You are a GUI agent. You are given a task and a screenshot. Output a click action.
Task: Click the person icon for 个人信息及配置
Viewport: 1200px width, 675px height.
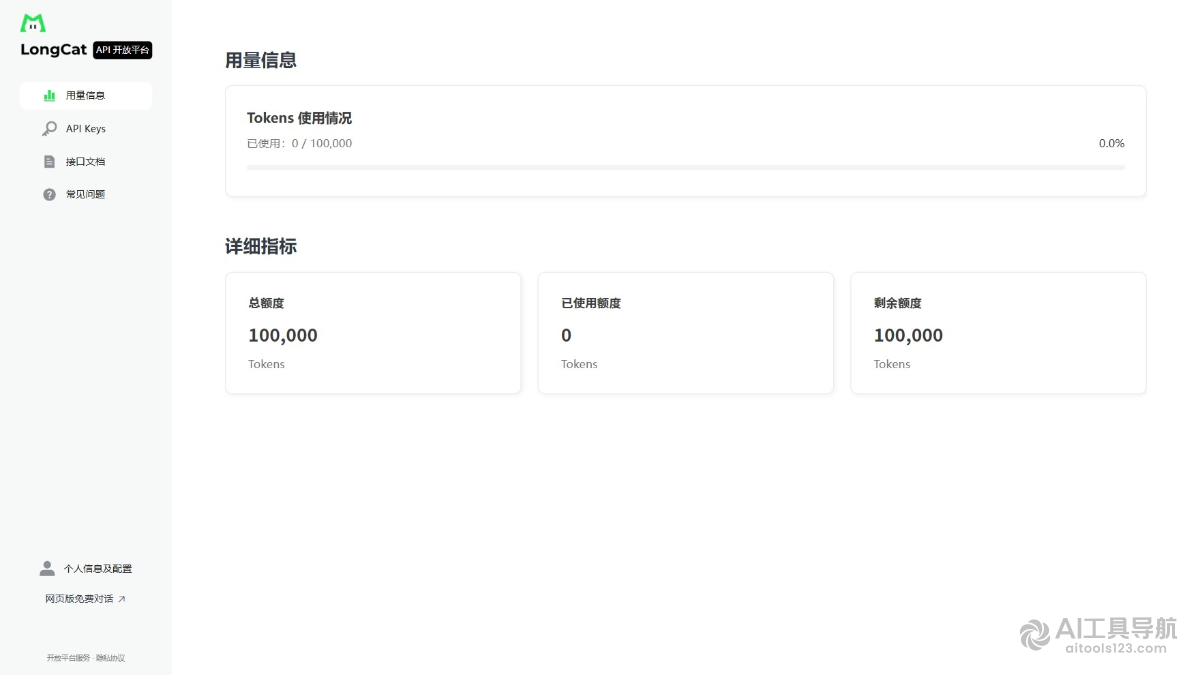coord(47,568)
